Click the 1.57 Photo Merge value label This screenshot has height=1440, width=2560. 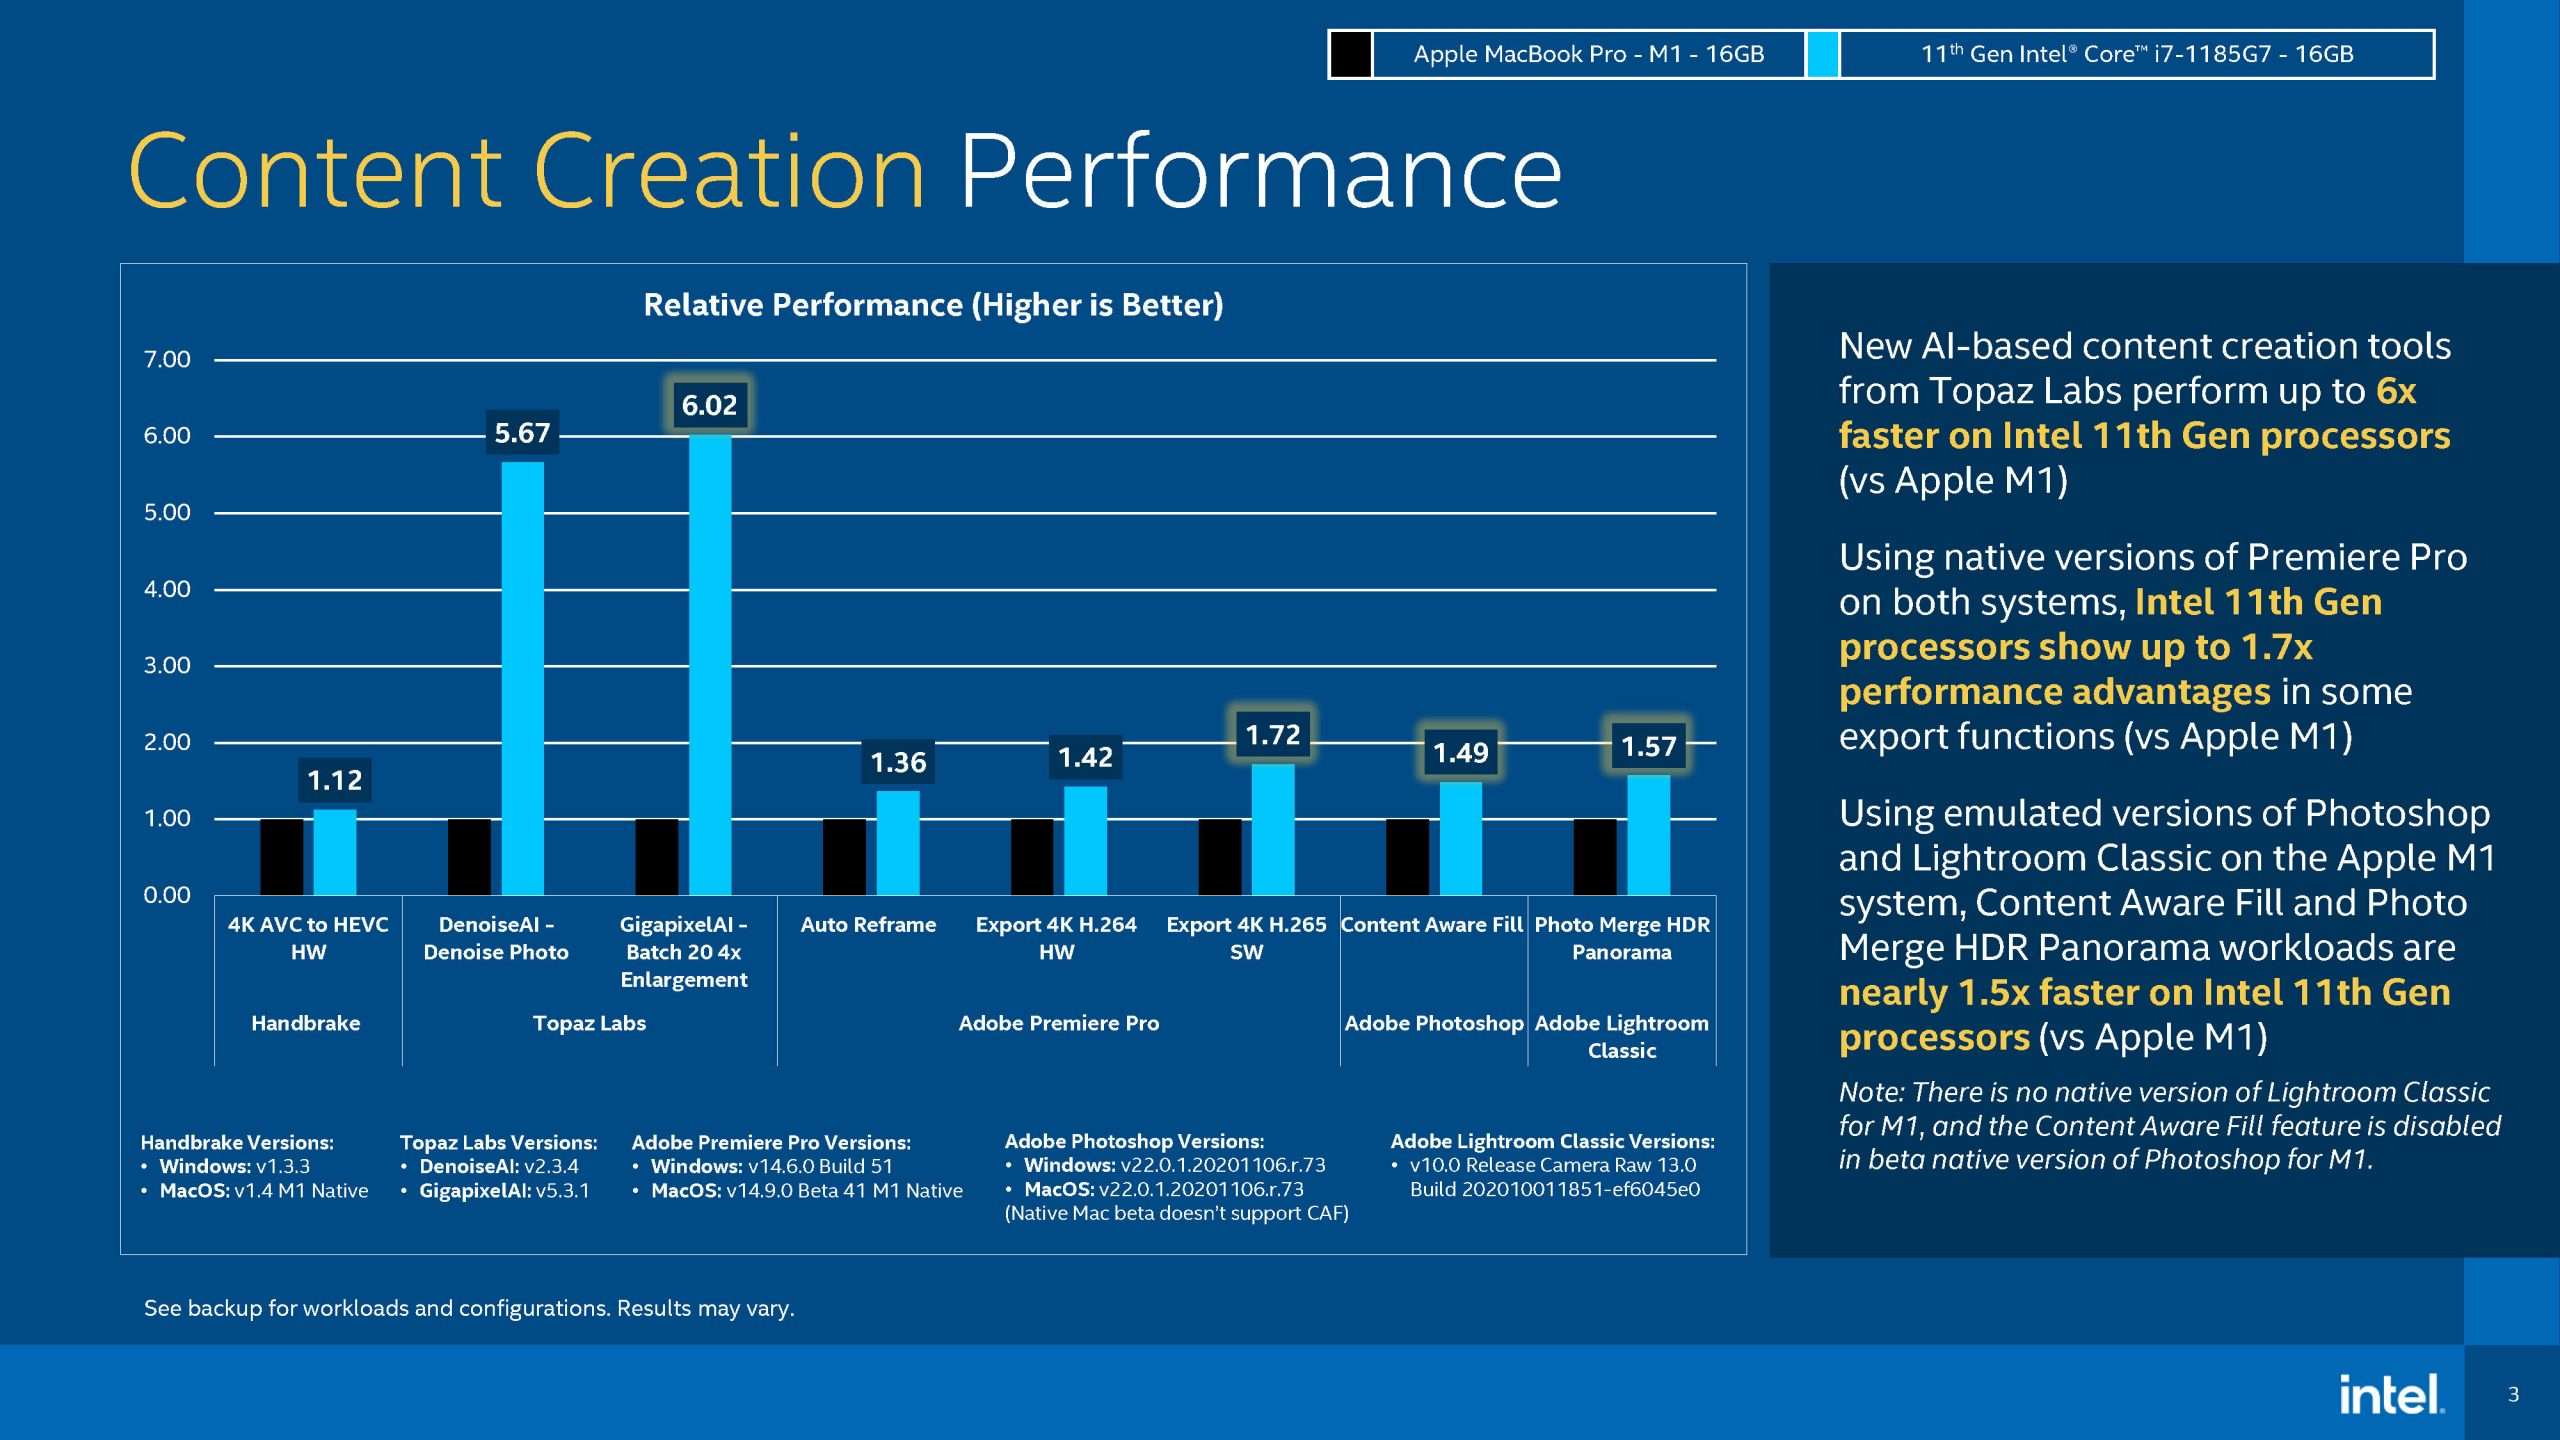1648,746
